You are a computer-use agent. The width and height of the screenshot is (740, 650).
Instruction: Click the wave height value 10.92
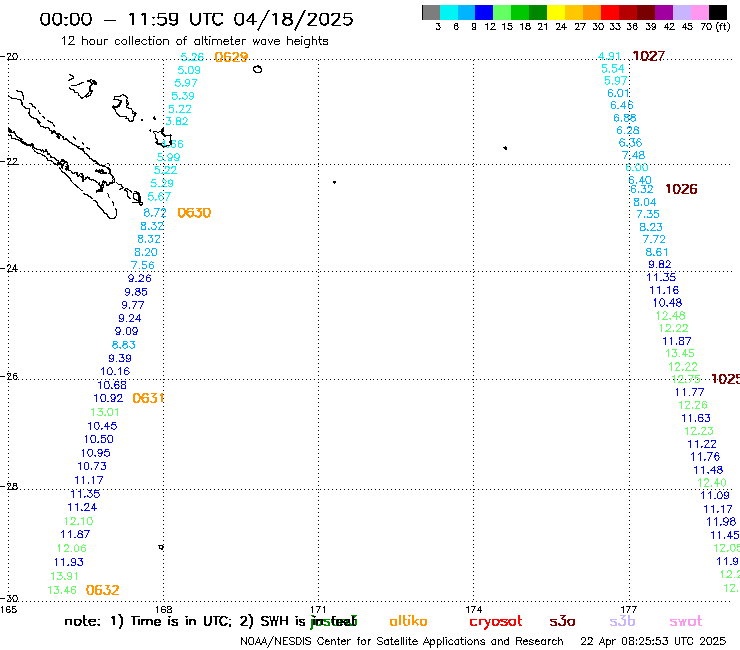click(108, 398)
